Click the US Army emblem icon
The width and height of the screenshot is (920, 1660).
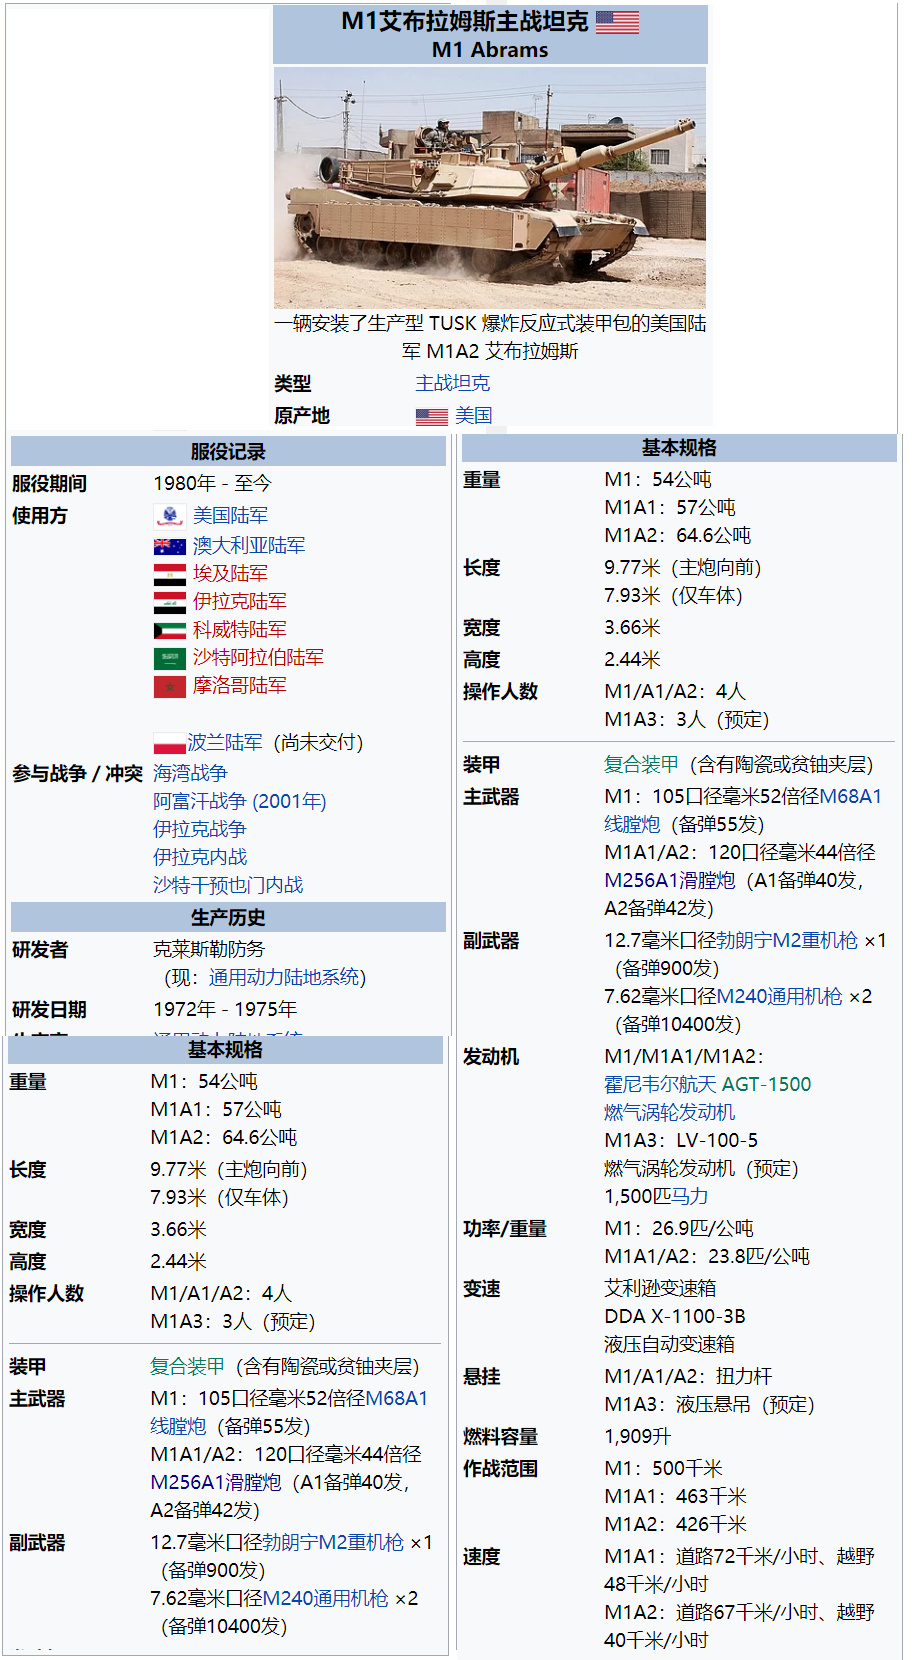pos(169,516)
